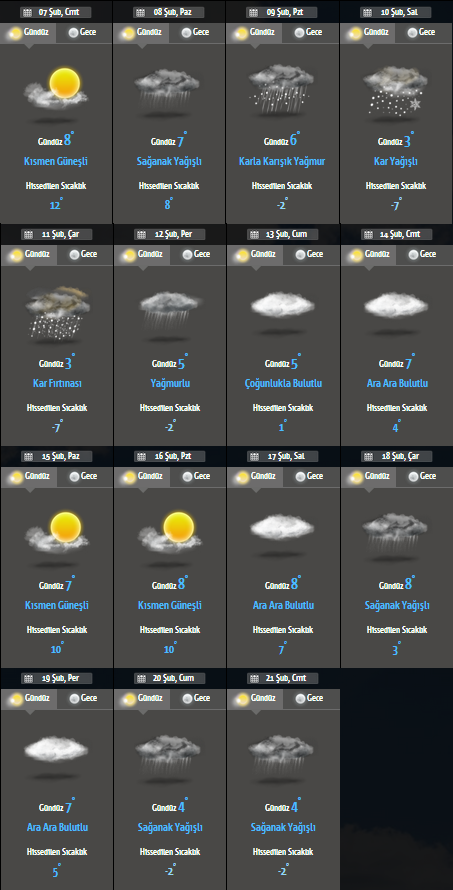Screen dimensions: 453x890
Task: Switch 08 Şub card to Gece
Action: pyautogui.click(x=197, y=32)
